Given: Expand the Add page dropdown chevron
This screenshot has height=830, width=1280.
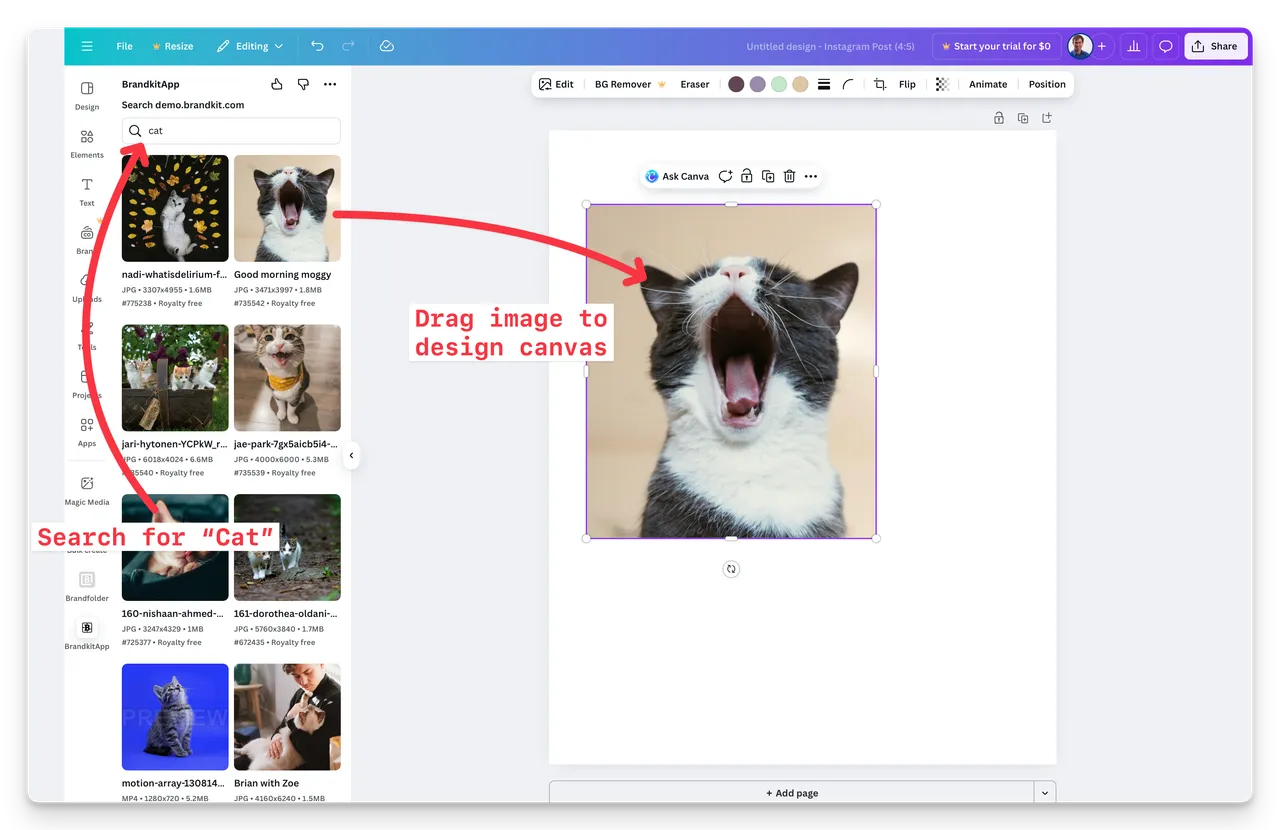Looking at the screenshot, I should click(x=1044, y=791).
